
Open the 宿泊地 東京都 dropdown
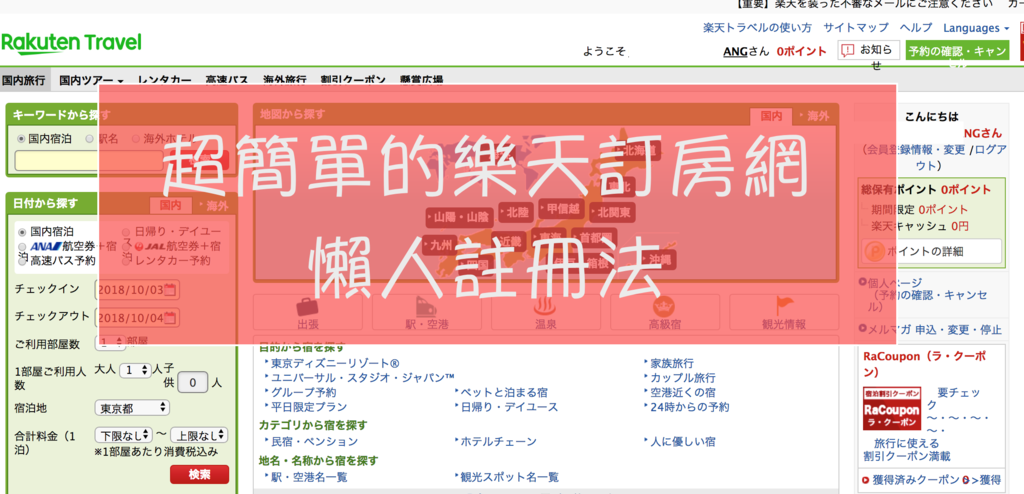pos(132,408)
